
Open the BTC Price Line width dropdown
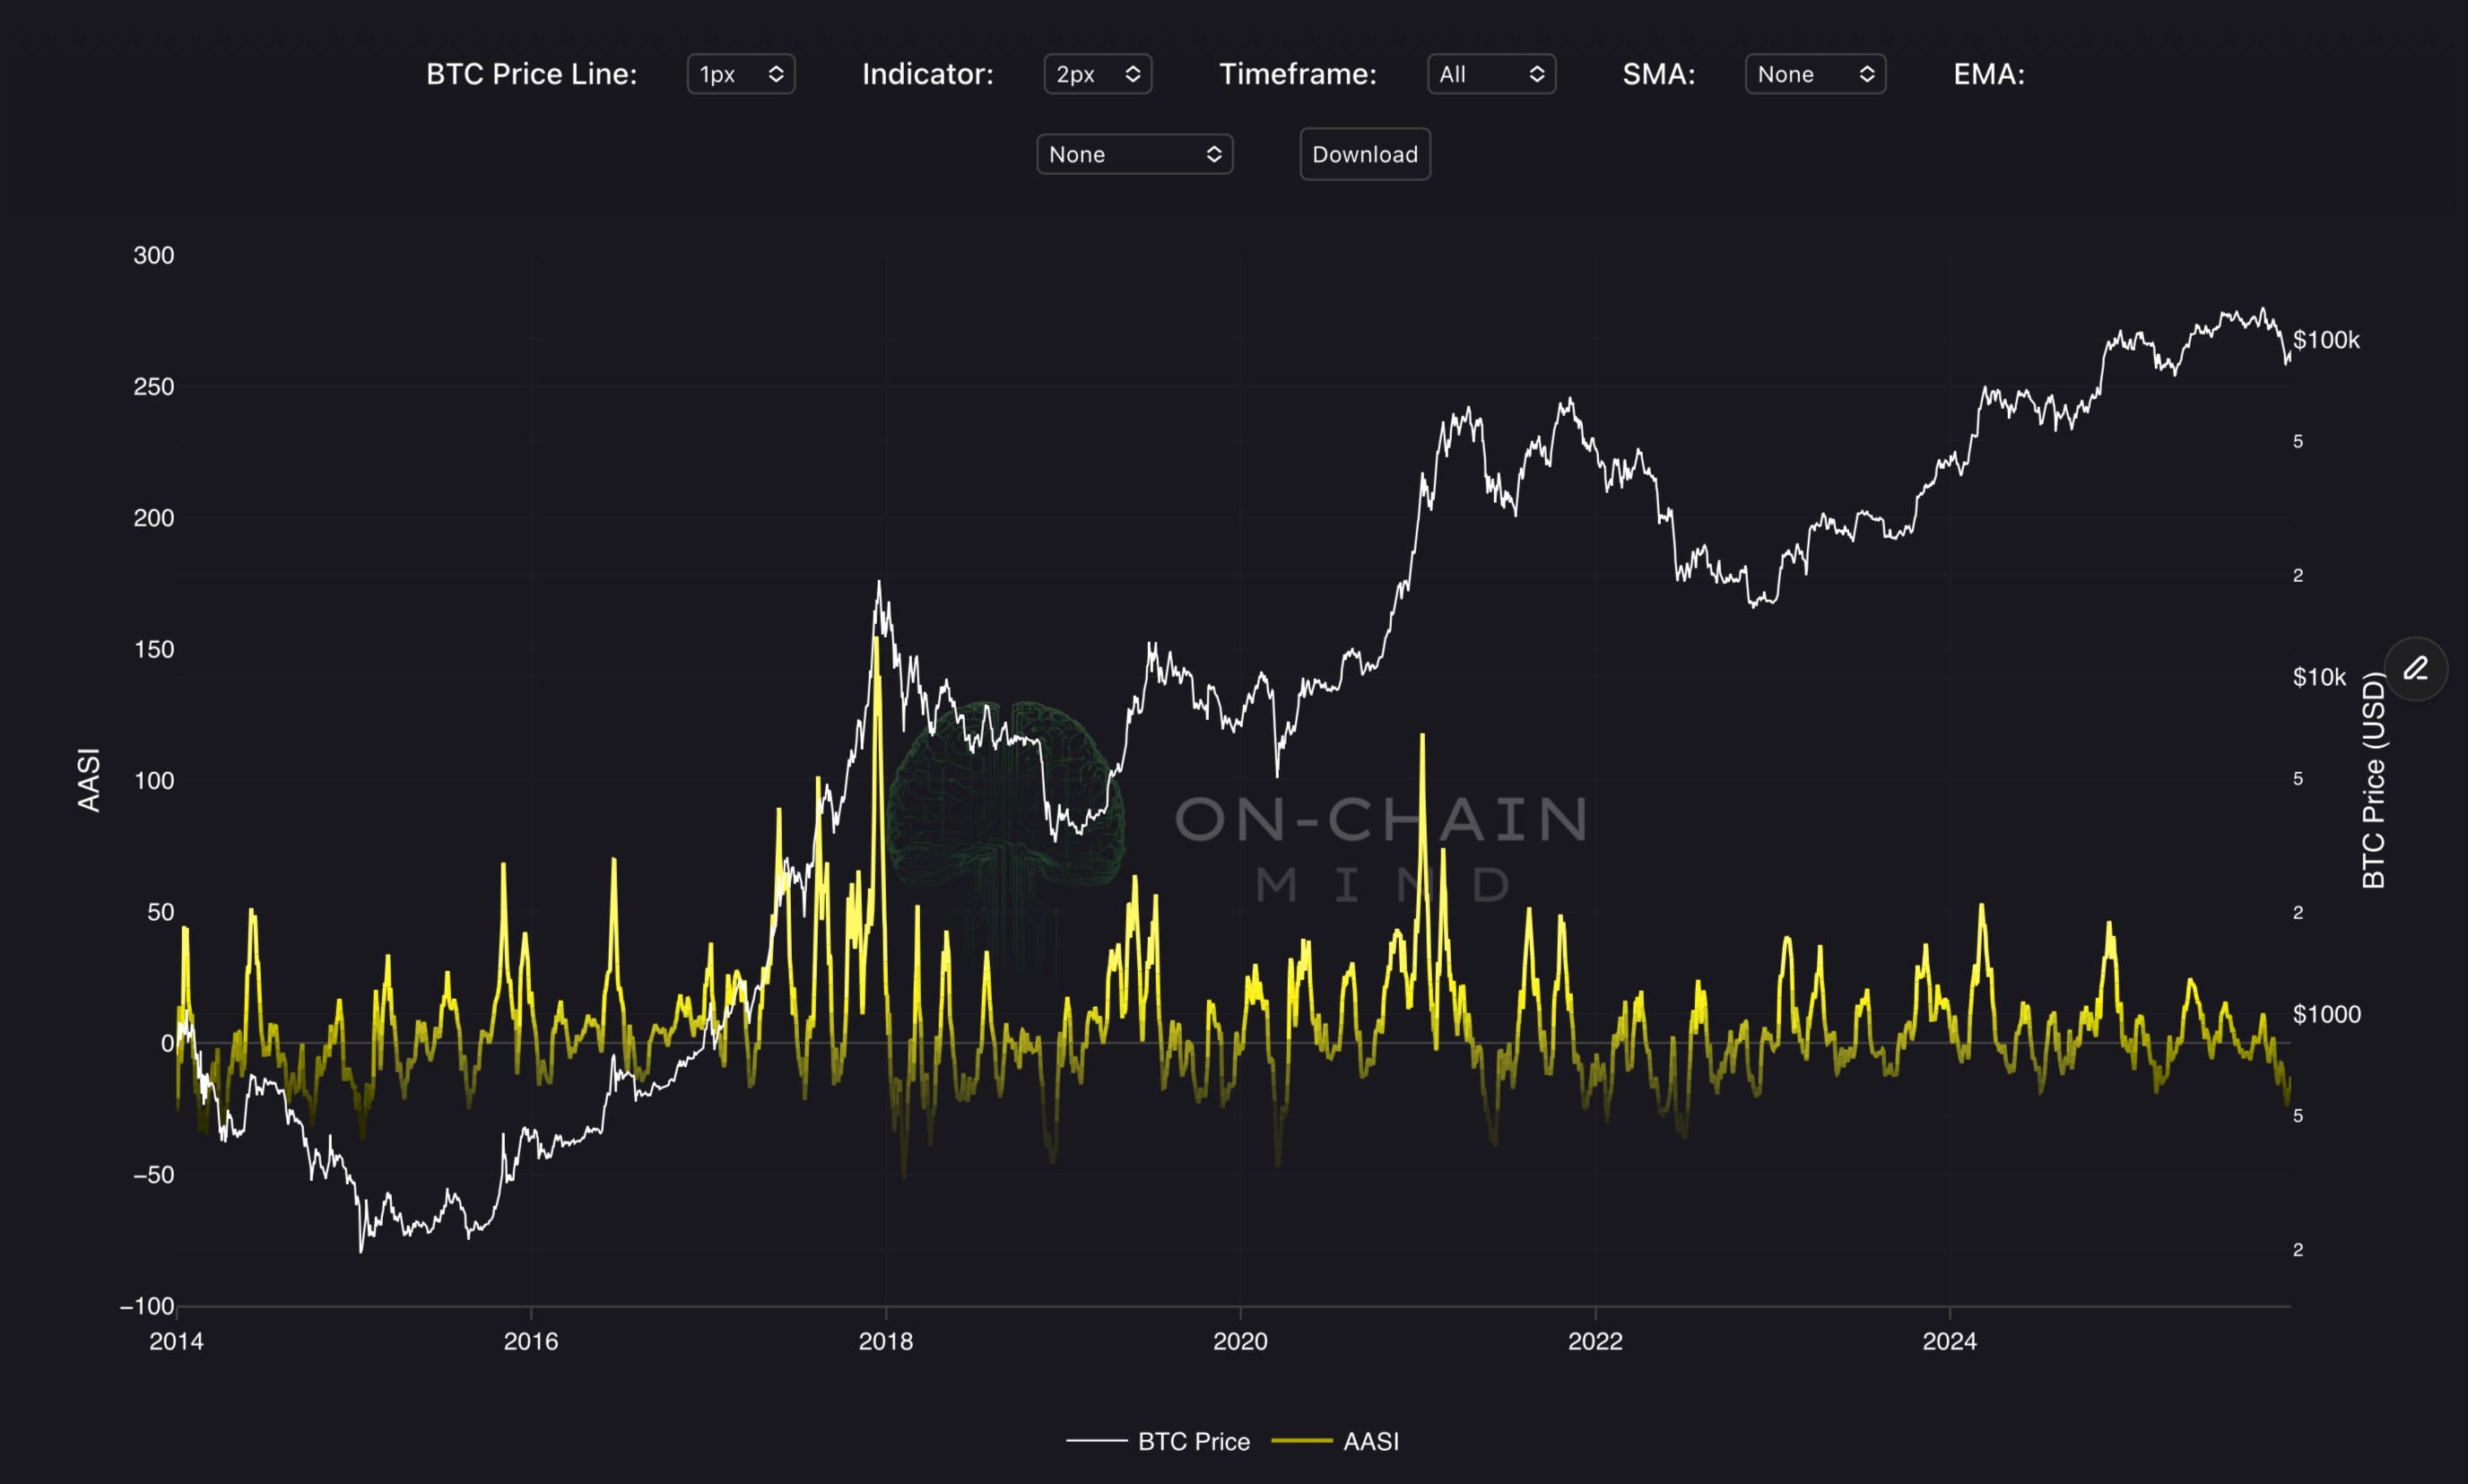point(740,74)
